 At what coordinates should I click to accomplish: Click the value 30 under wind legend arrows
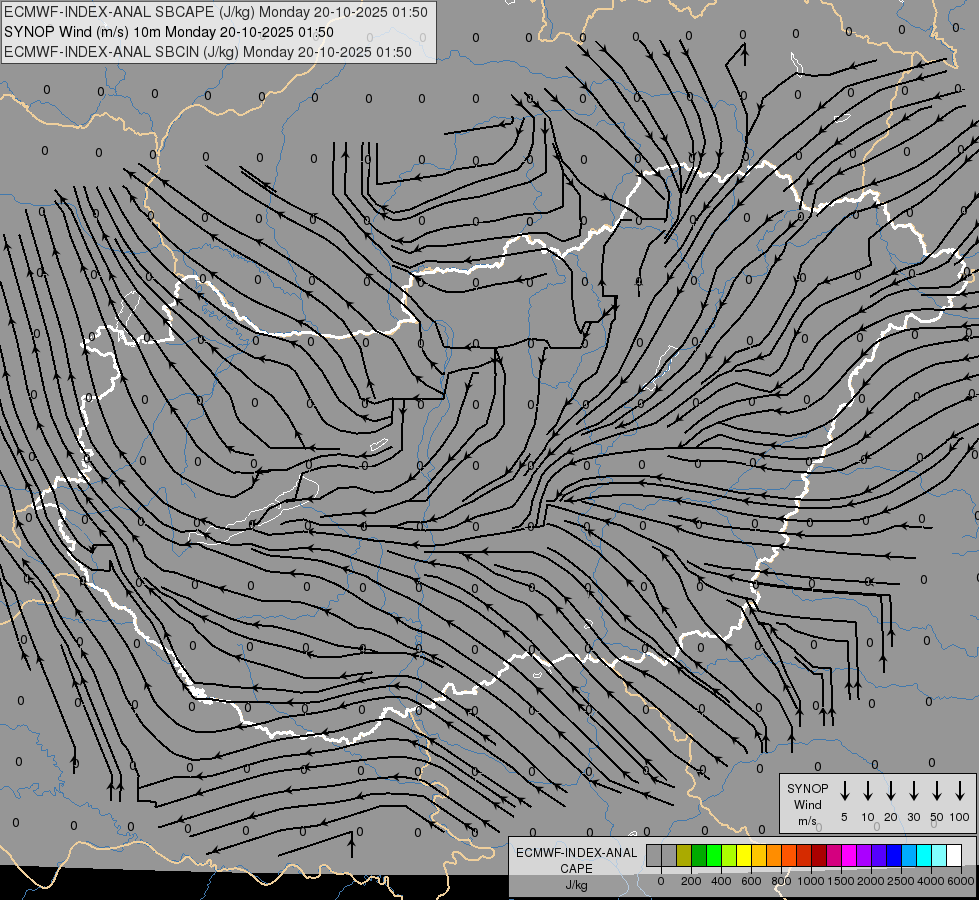[x=913, y=817]
